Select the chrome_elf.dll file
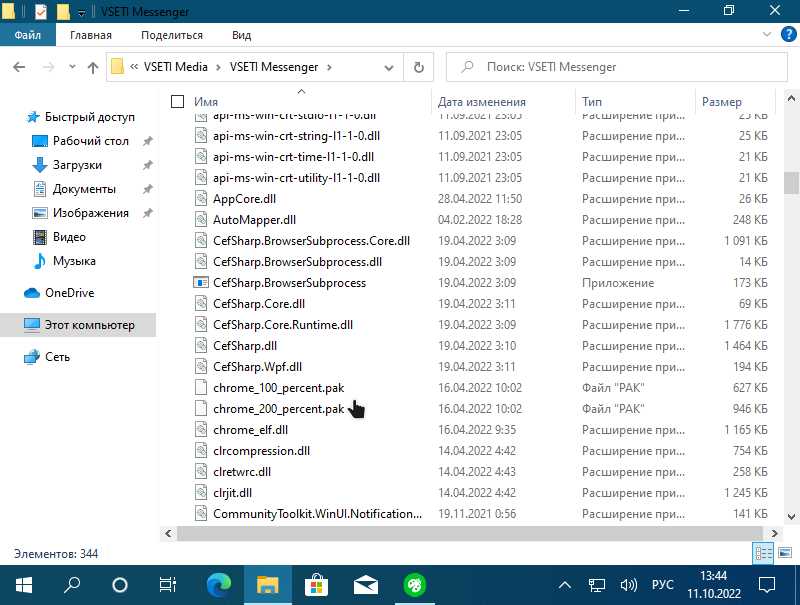 251,430
